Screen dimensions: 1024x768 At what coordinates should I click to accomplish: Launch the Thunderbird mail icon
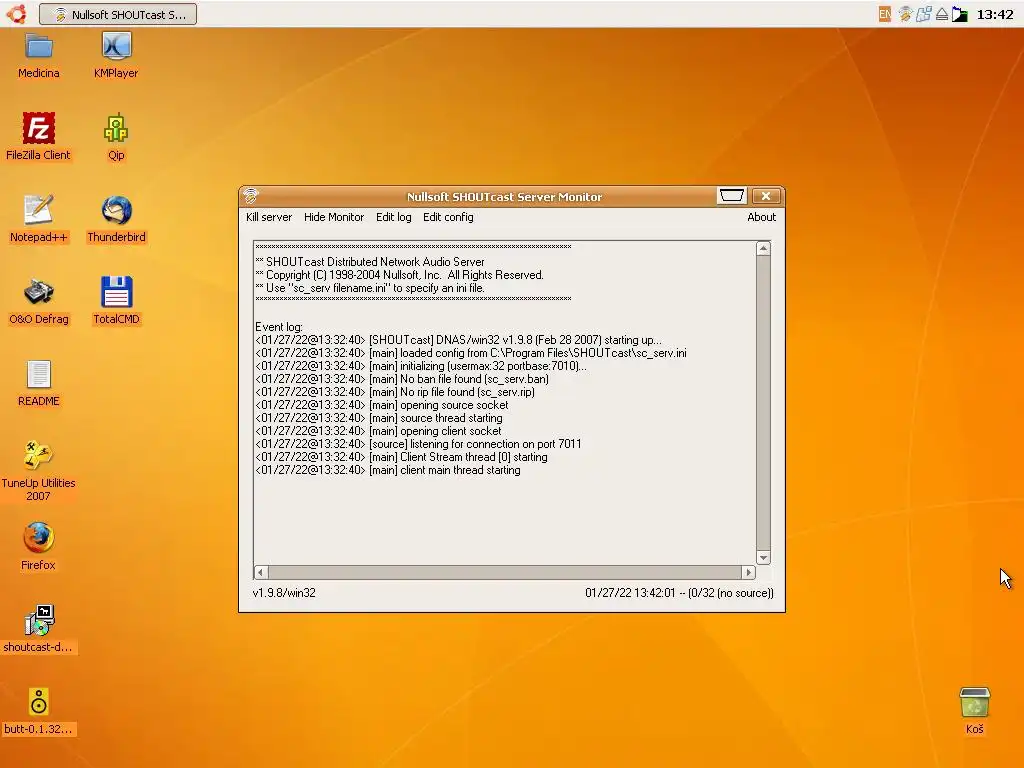tap(116, 210)
